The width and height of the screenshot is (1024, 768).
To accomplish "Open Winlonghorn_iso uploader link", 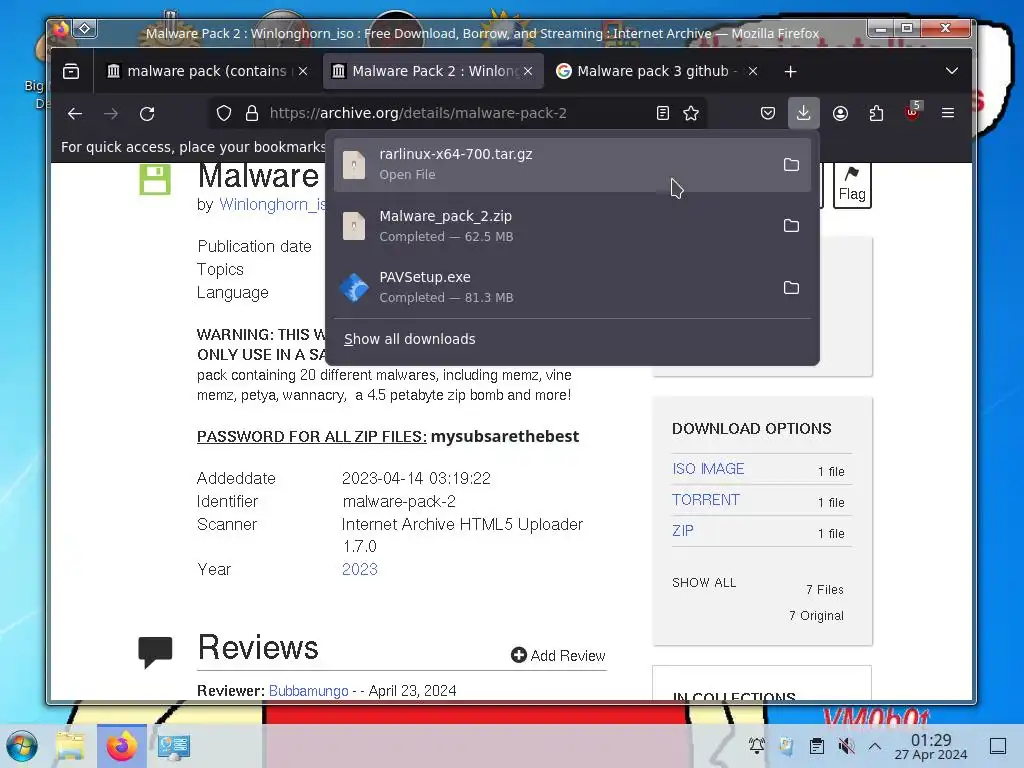I will 272,204.
